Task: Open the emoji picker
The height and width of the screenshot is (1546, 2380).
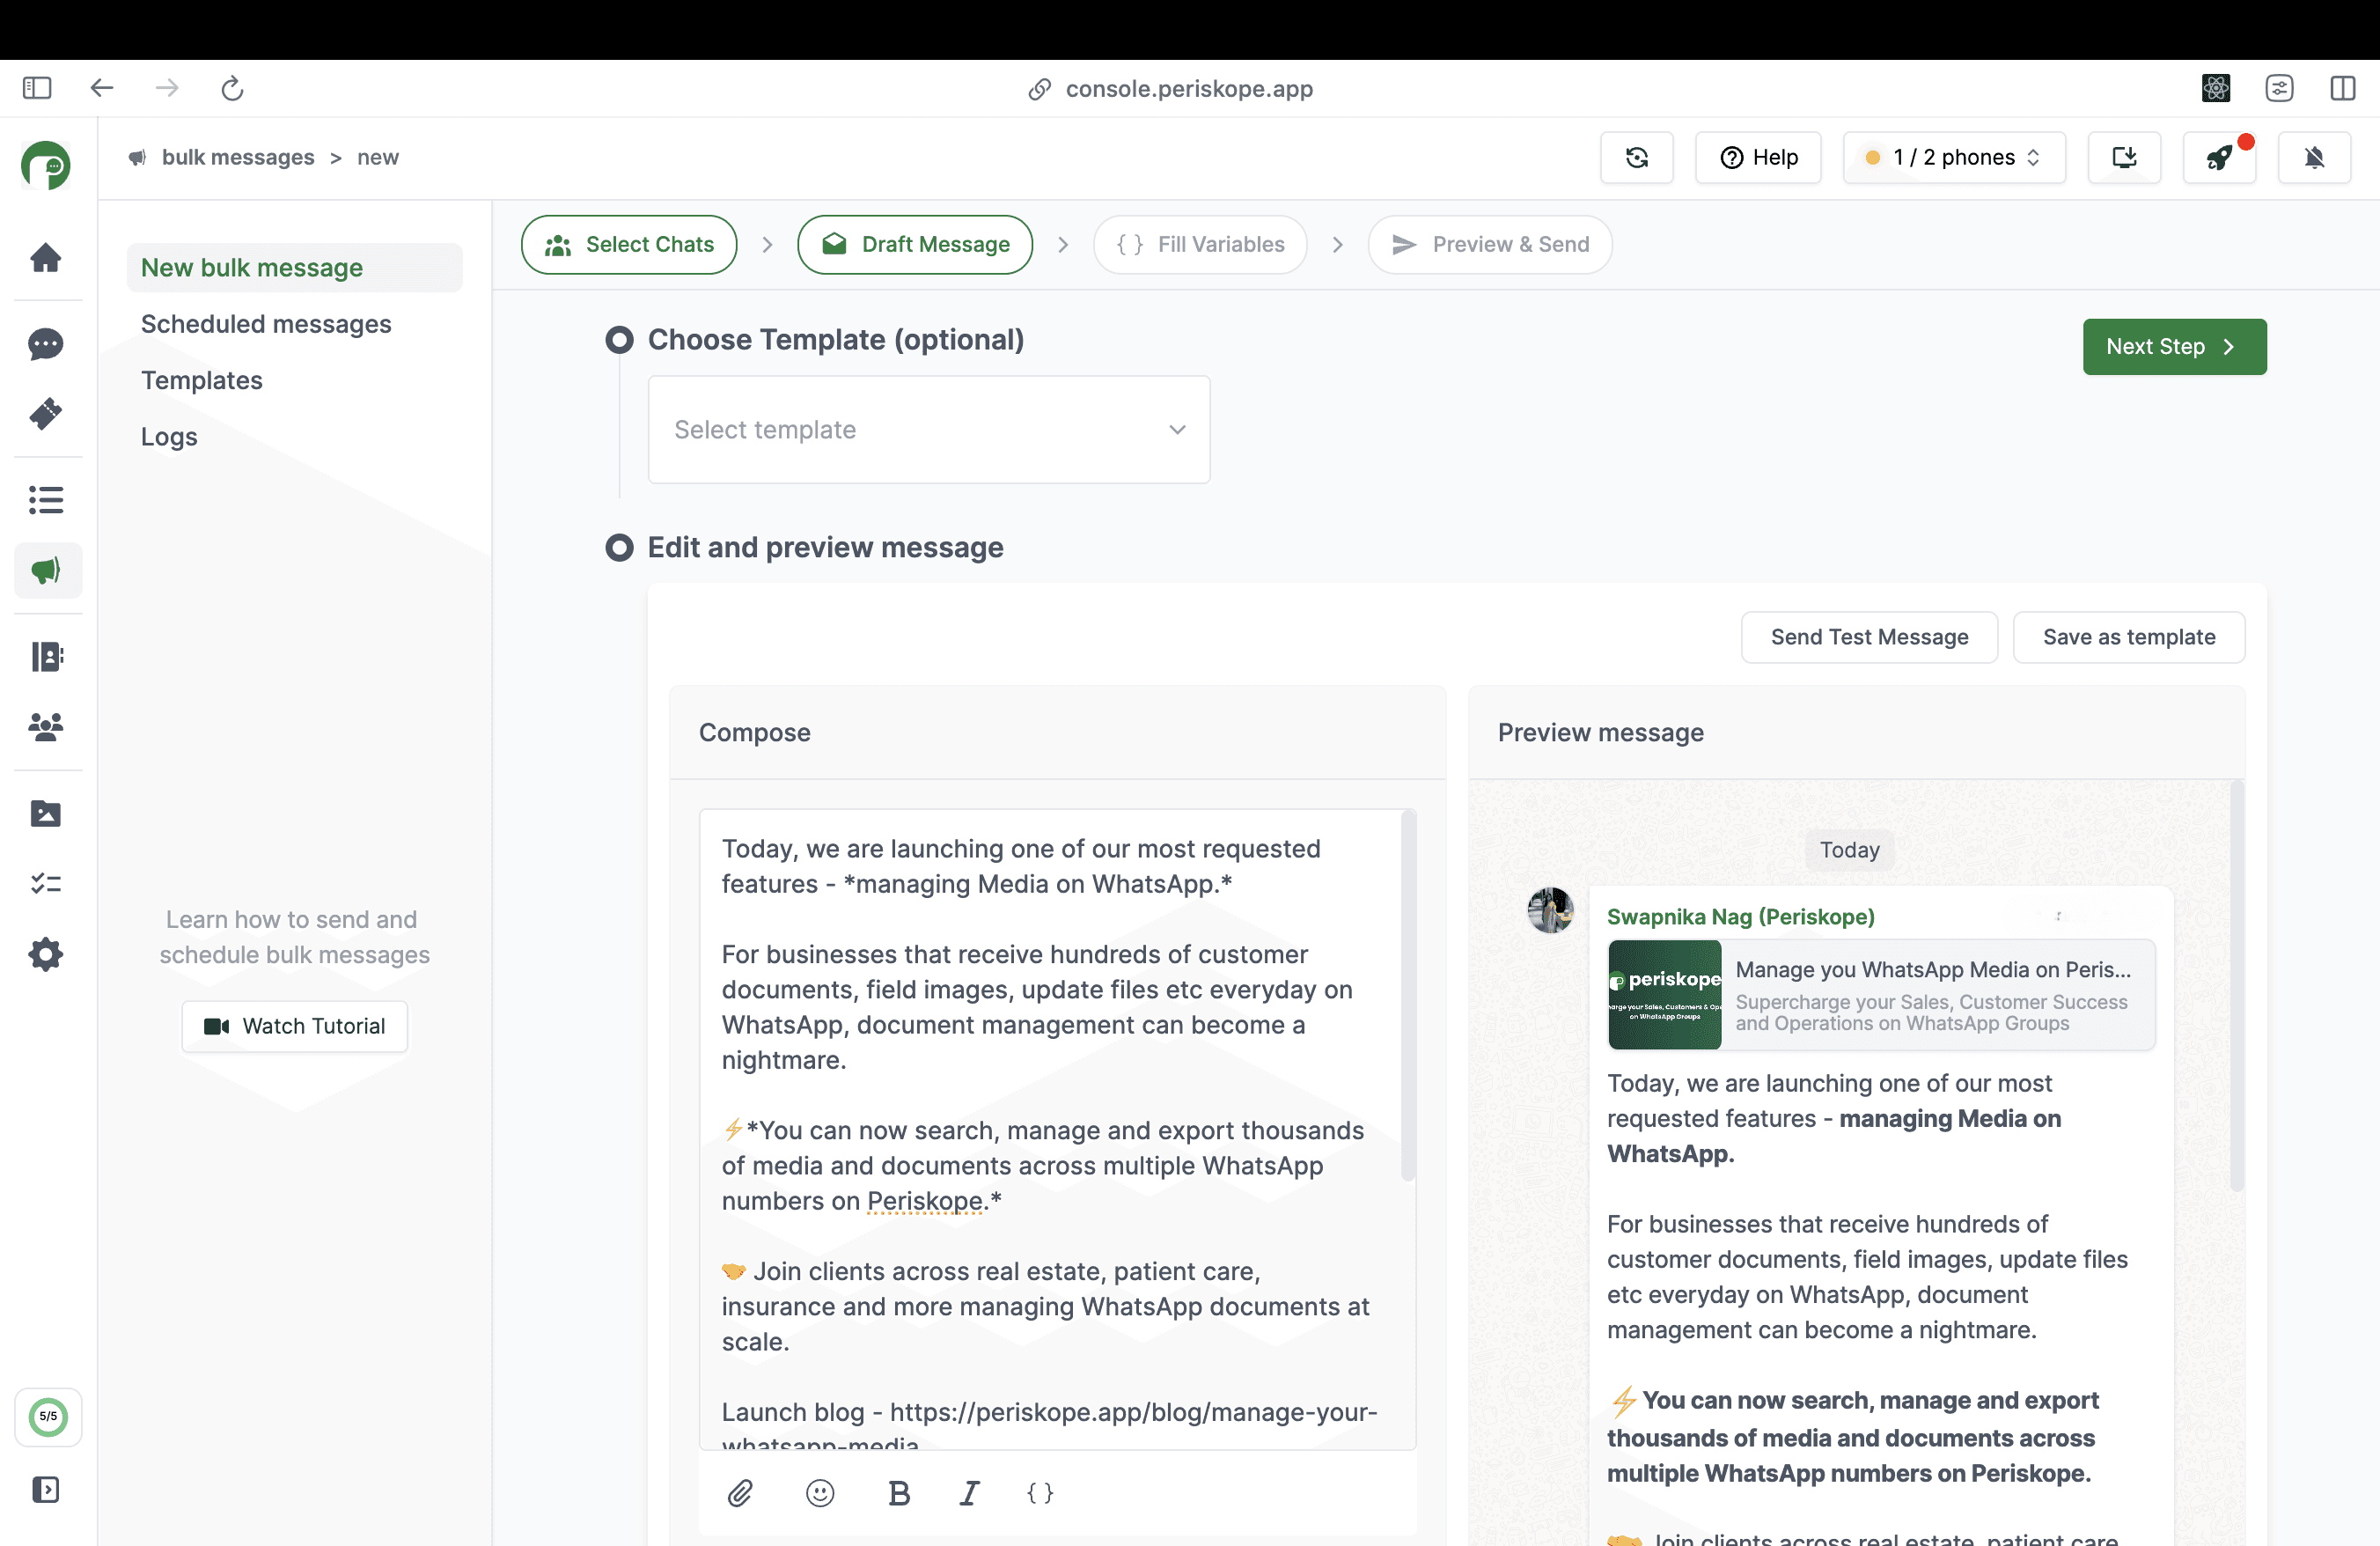Action: tap(820, 1493)
